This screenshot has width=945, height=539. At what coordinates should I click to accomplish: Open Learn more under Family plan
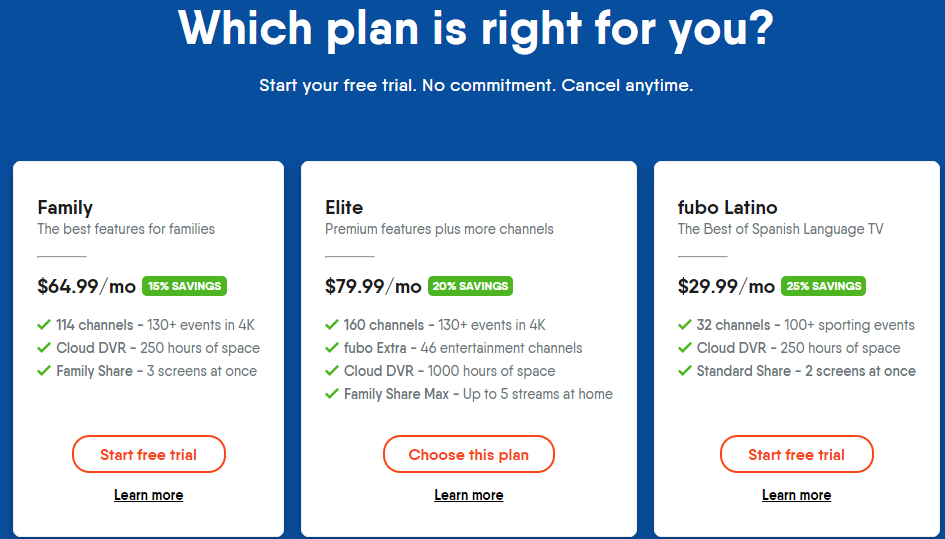148,495
